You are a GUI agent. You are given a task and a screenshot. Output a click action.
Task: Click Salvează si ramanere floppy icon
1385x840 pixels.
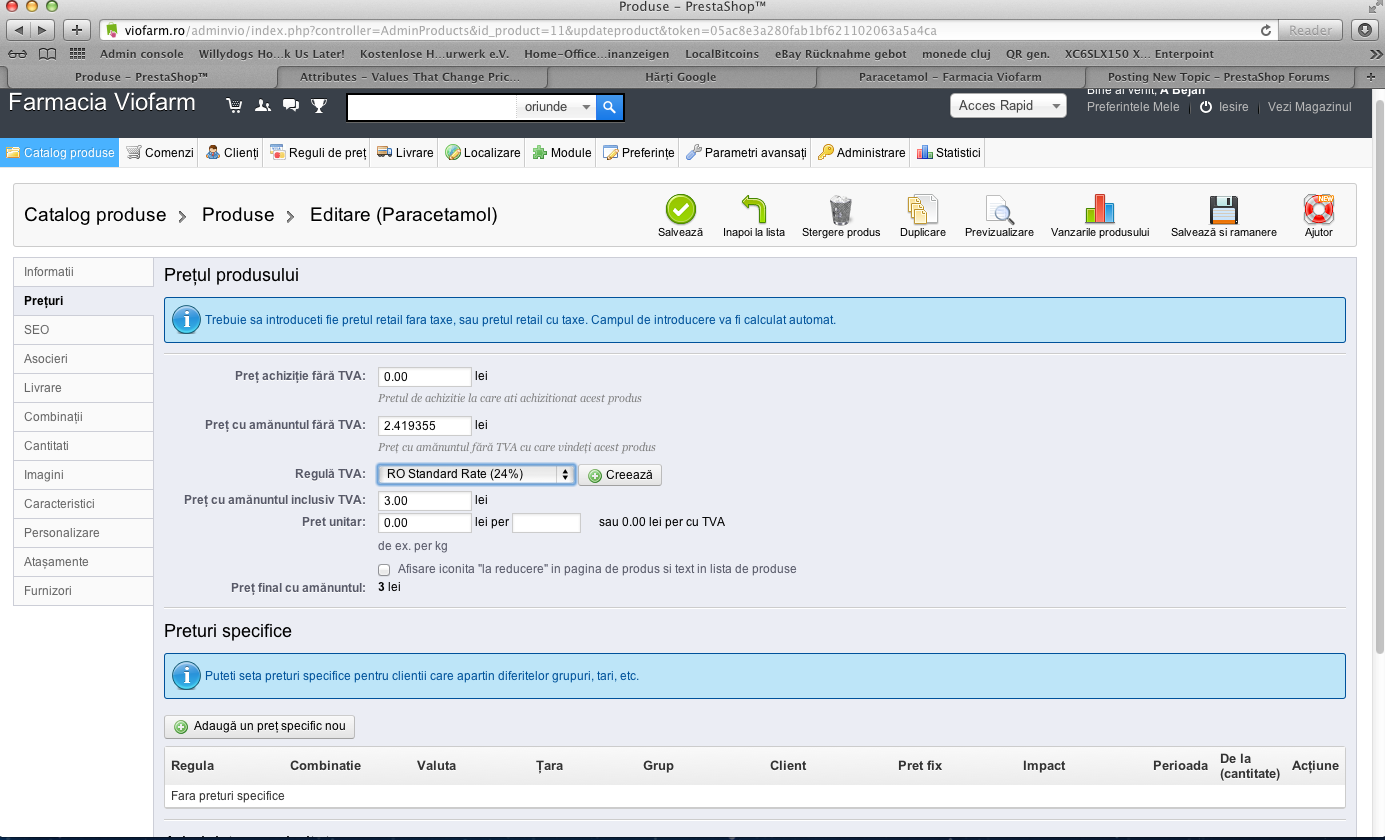point(1223,210)
